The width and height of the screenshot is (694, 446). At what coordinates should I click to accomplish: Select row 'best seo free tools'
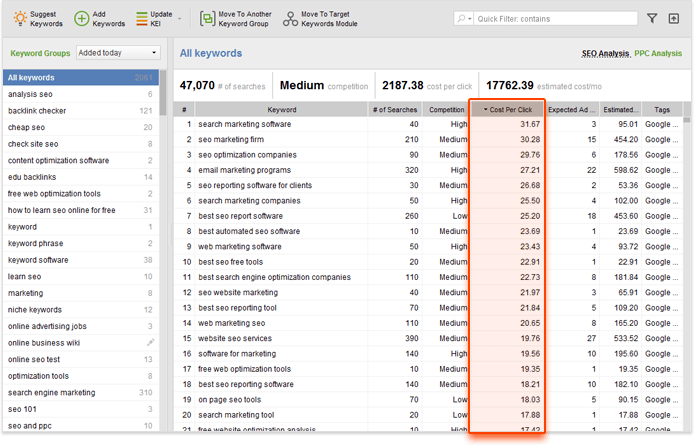(x=428, y=262)
